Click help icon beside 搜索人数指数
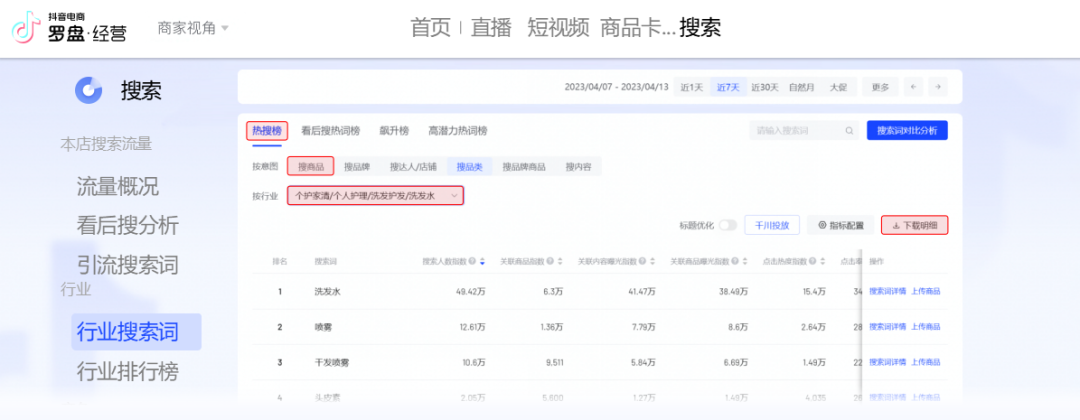1080x420 pixels. point(472,262)
